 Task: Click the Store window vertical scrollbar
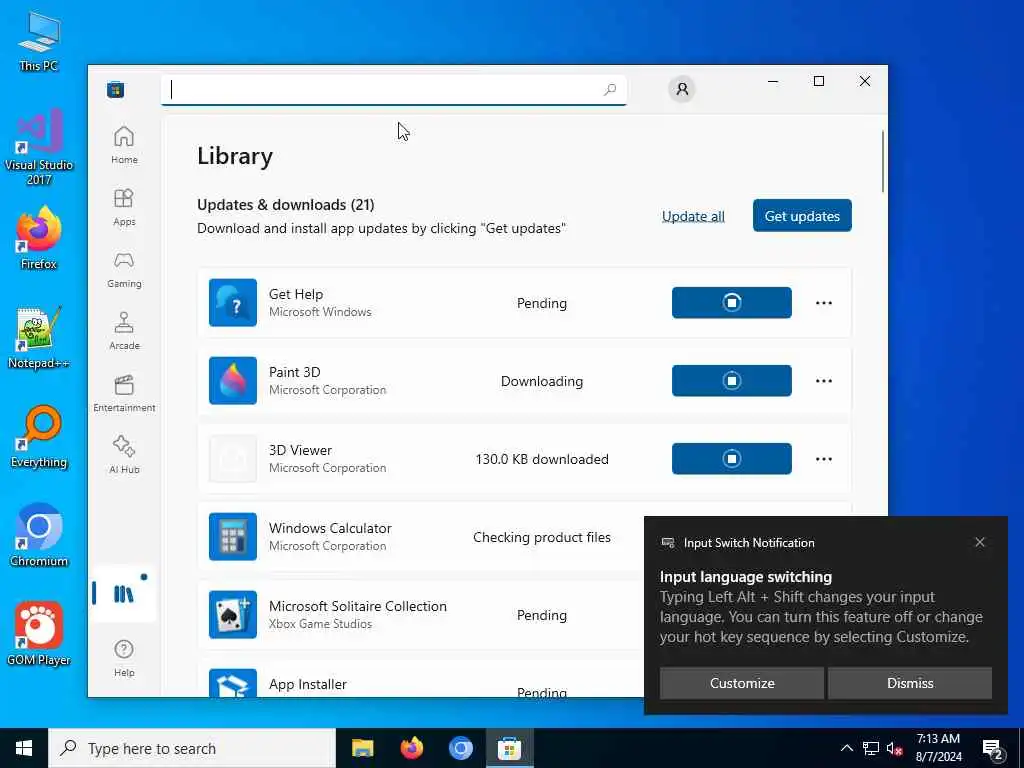pyautogui.click(x=883, y=161)
